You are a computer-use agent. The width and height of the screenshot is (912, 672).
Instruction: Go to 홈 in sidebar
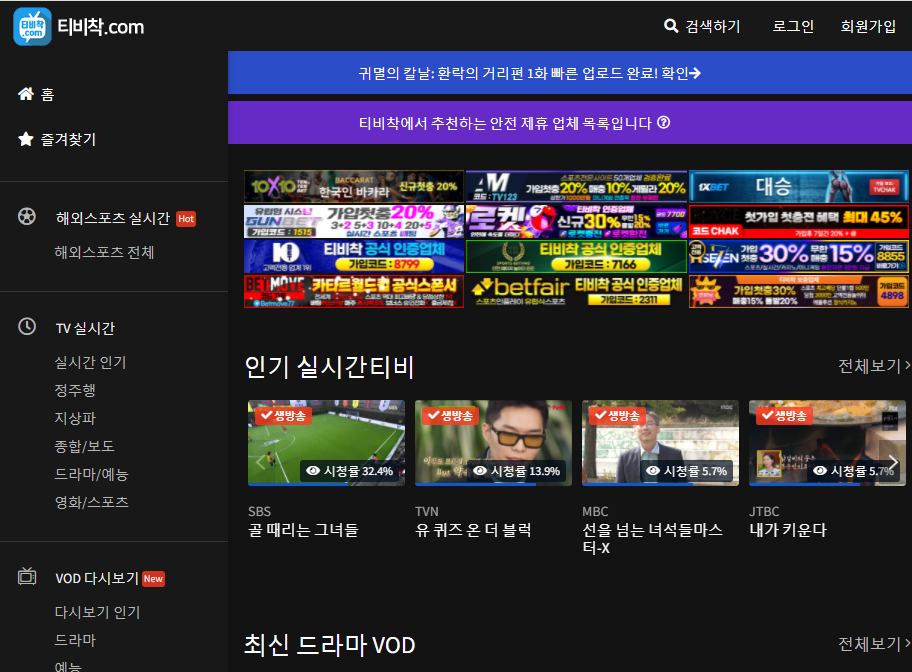[x=47, y=94]
